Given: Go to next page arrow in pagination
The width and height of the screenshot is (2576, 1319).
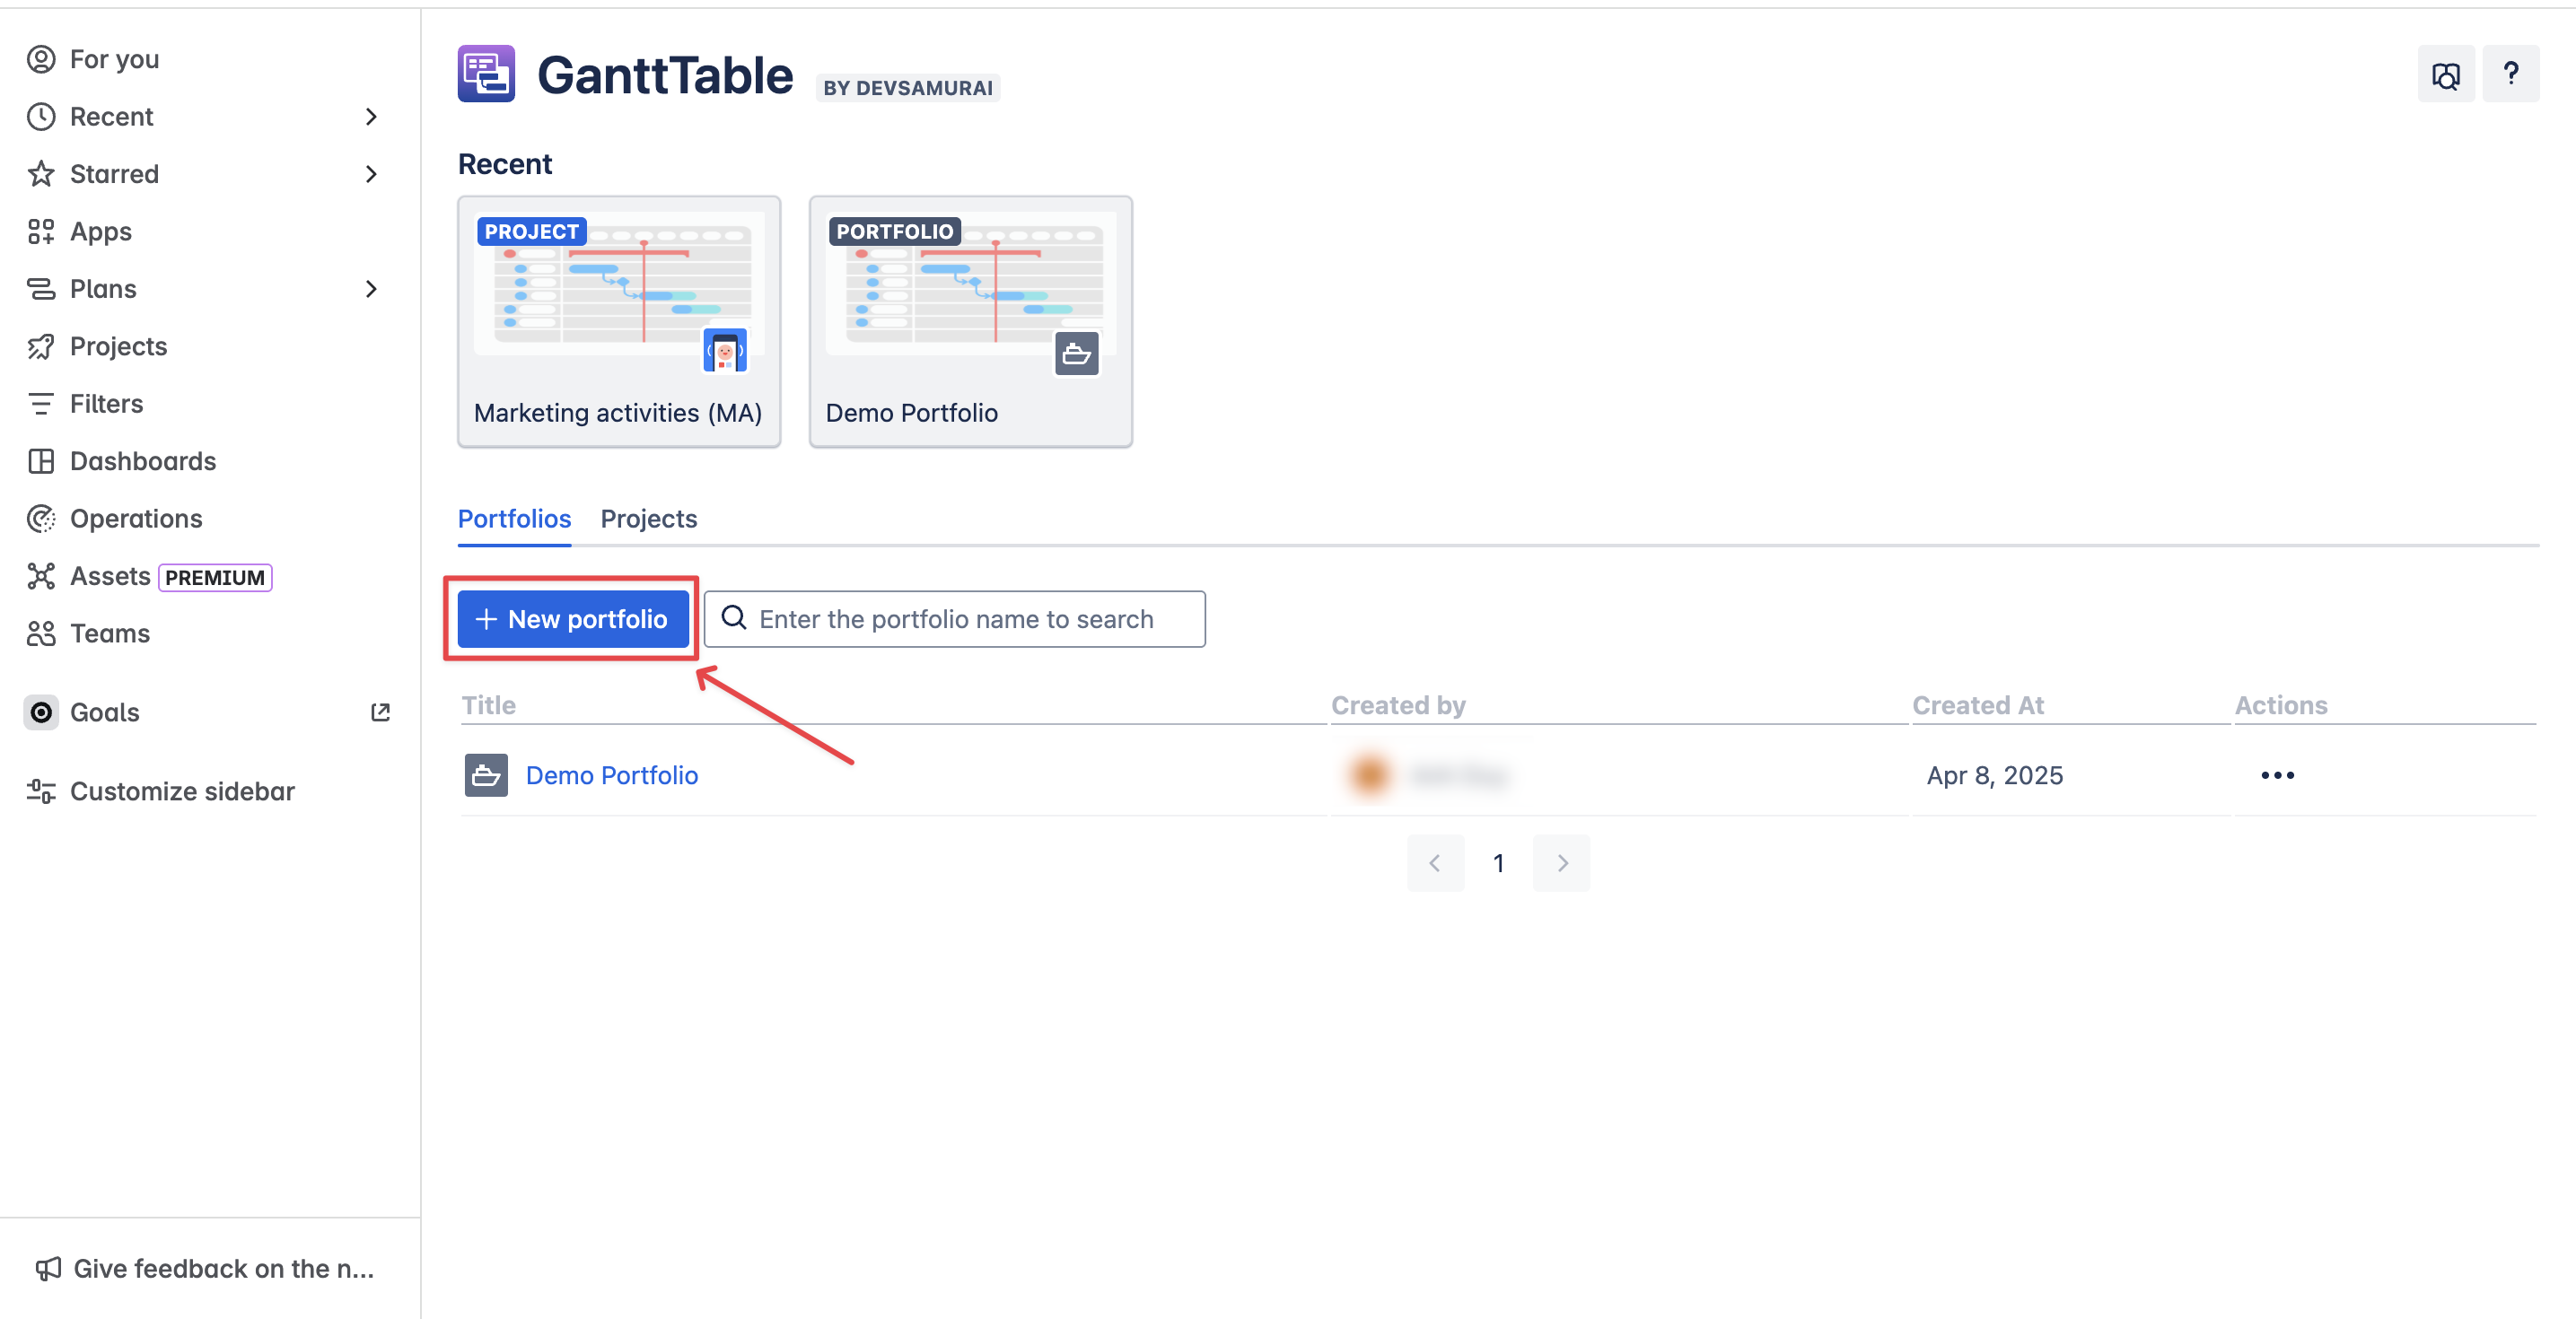Looking at the screenshot, I should [1561, 863].
